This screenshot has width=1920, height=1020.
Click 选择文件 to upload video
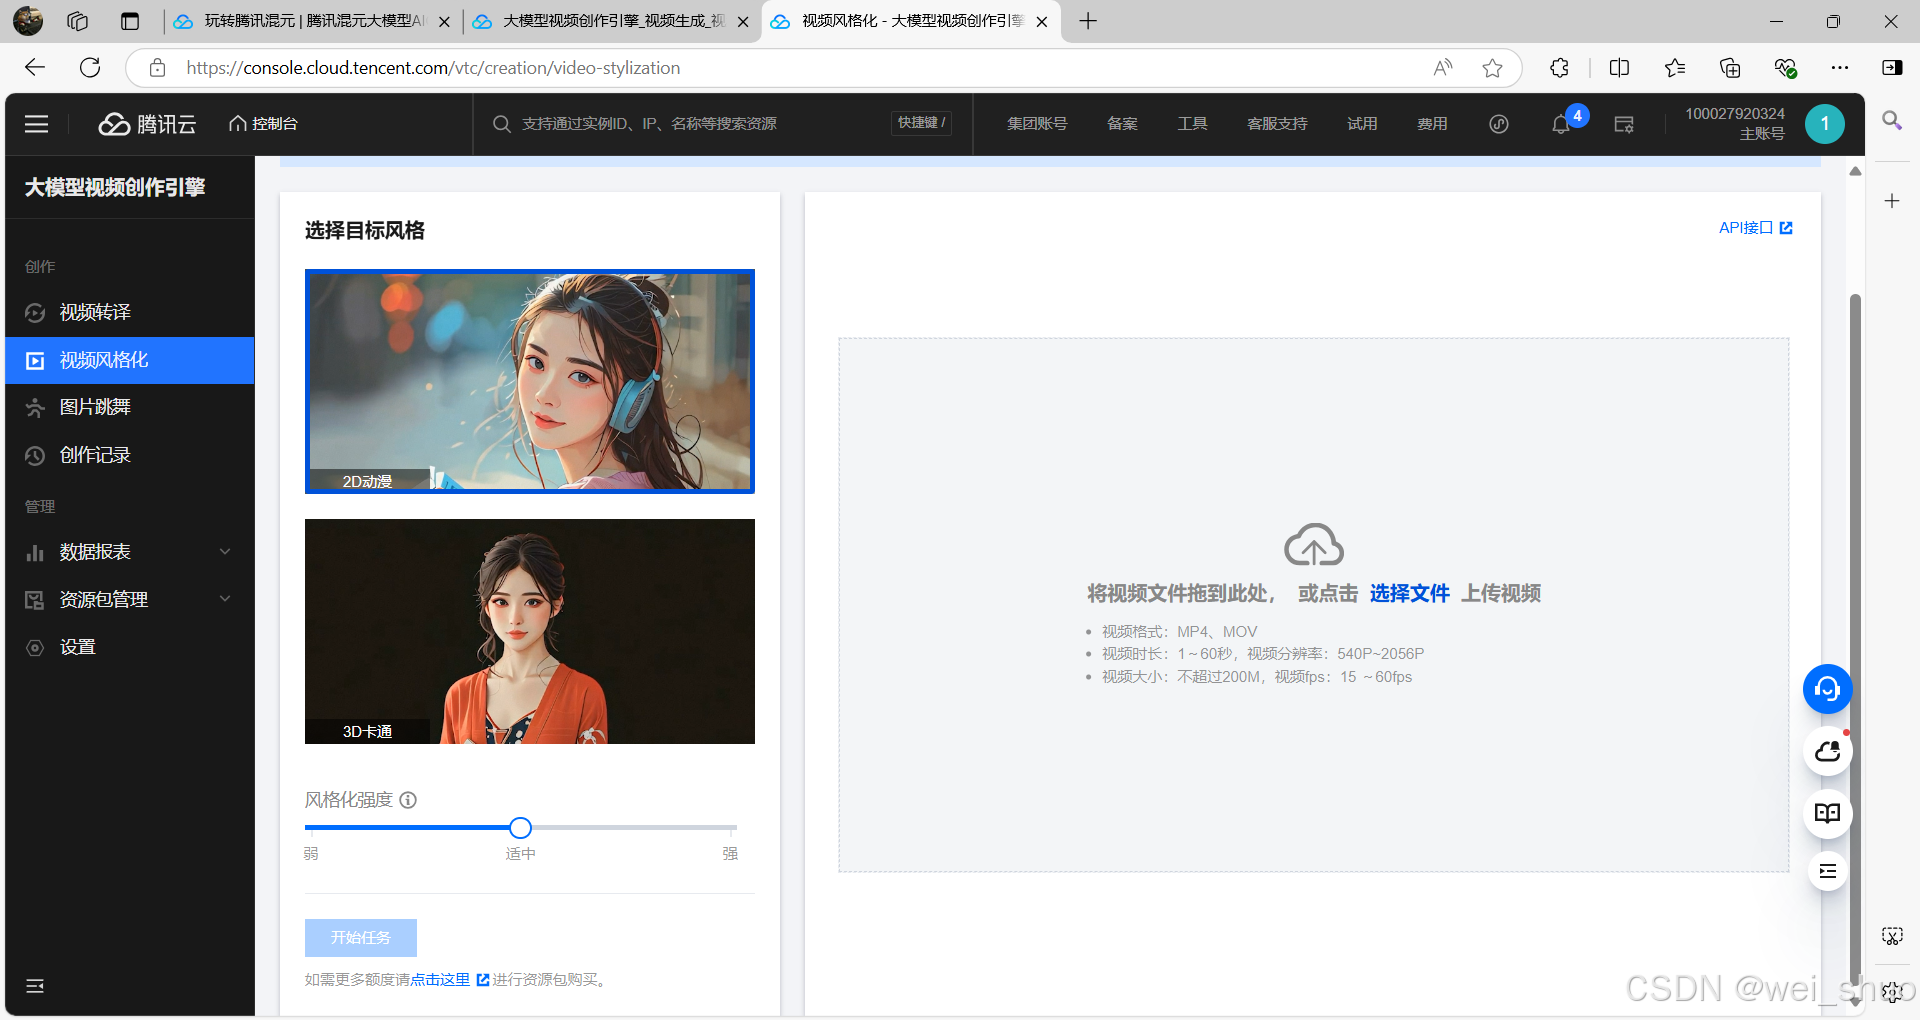click(1409, 594)
